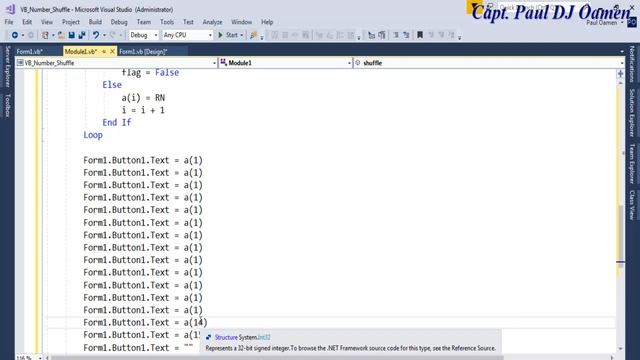The width and height of the screenshot is (640, 360).
Task: Save Module1.vb with the floppy-disk icon
Action: click(71, 35)
